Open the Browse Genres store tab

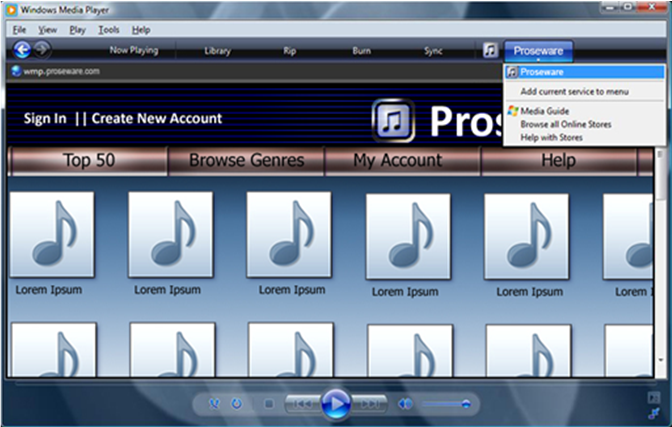click(x=246, y=160)
